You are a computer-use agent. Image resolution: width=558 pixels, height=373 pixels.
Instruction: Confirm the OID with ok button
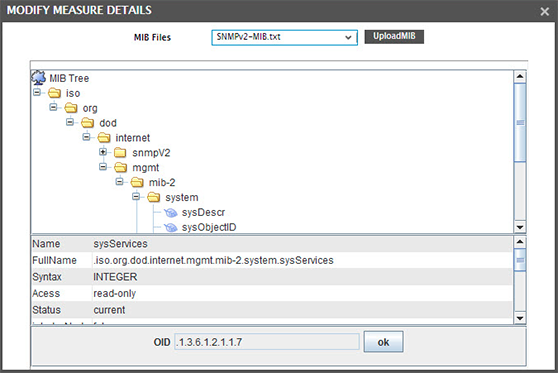383,342
